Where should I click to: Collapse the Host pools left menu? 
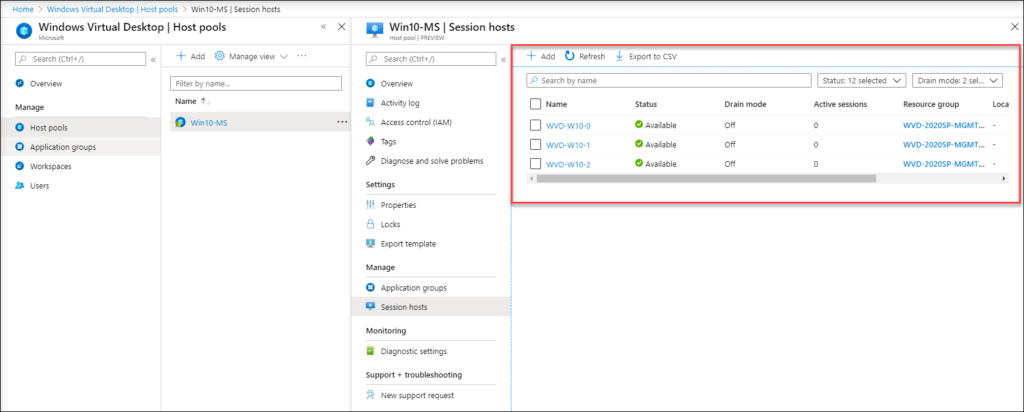[153, 59]
